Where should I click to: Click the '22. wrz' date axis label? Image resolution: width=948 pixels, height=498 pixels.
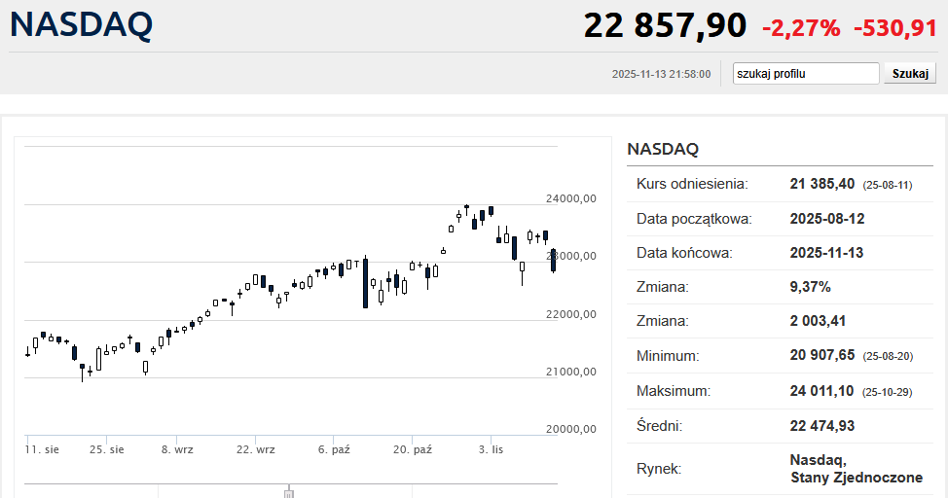pos(257,450)
